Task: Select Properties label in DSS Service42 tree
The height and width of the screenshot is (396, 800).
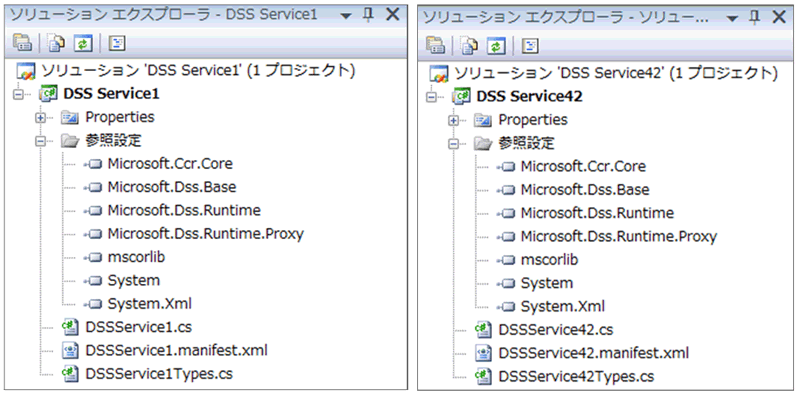Action: 533,119
